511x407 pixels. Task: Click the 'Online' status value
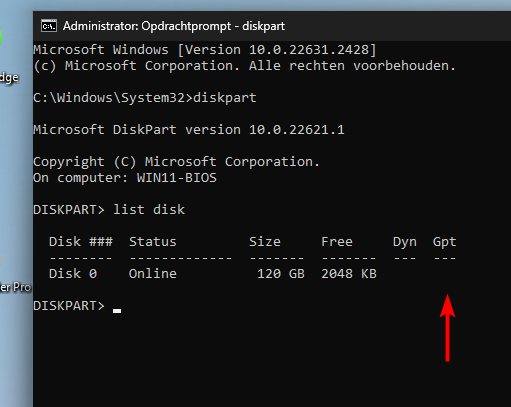pos(153,274)
